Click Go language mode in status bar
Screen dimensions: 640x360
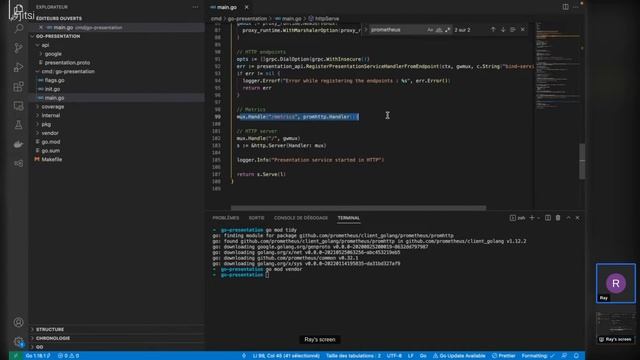point(423,356)
